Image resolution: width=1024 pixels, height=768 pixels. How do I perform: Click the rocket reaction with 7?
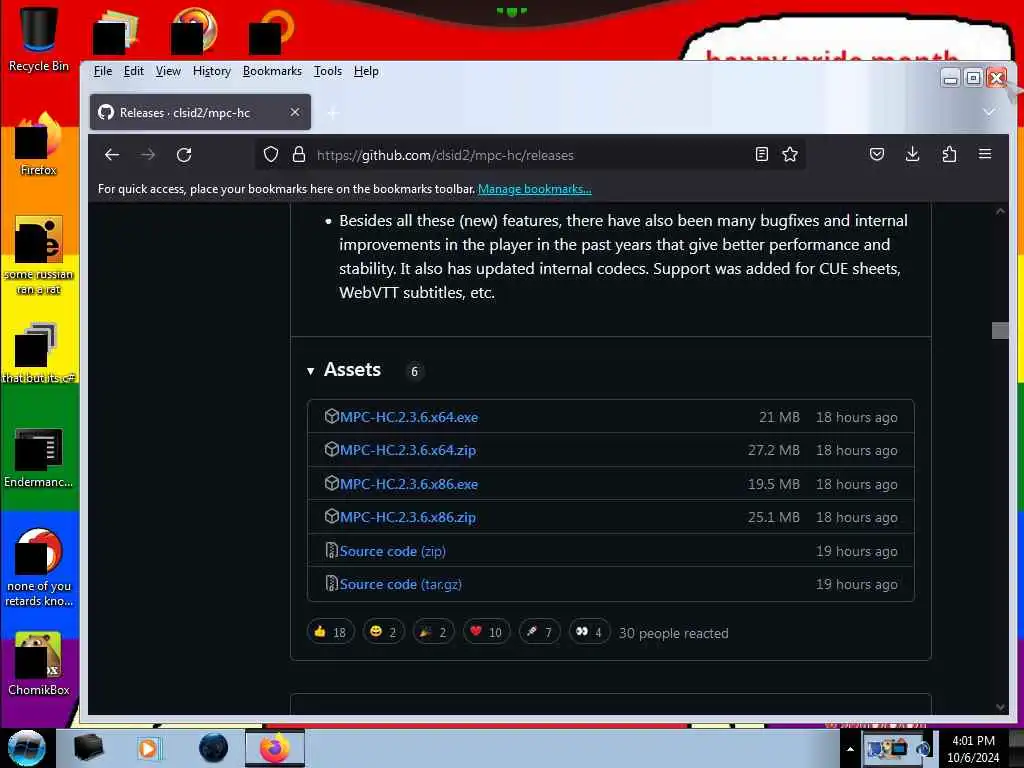pos(539,632)
